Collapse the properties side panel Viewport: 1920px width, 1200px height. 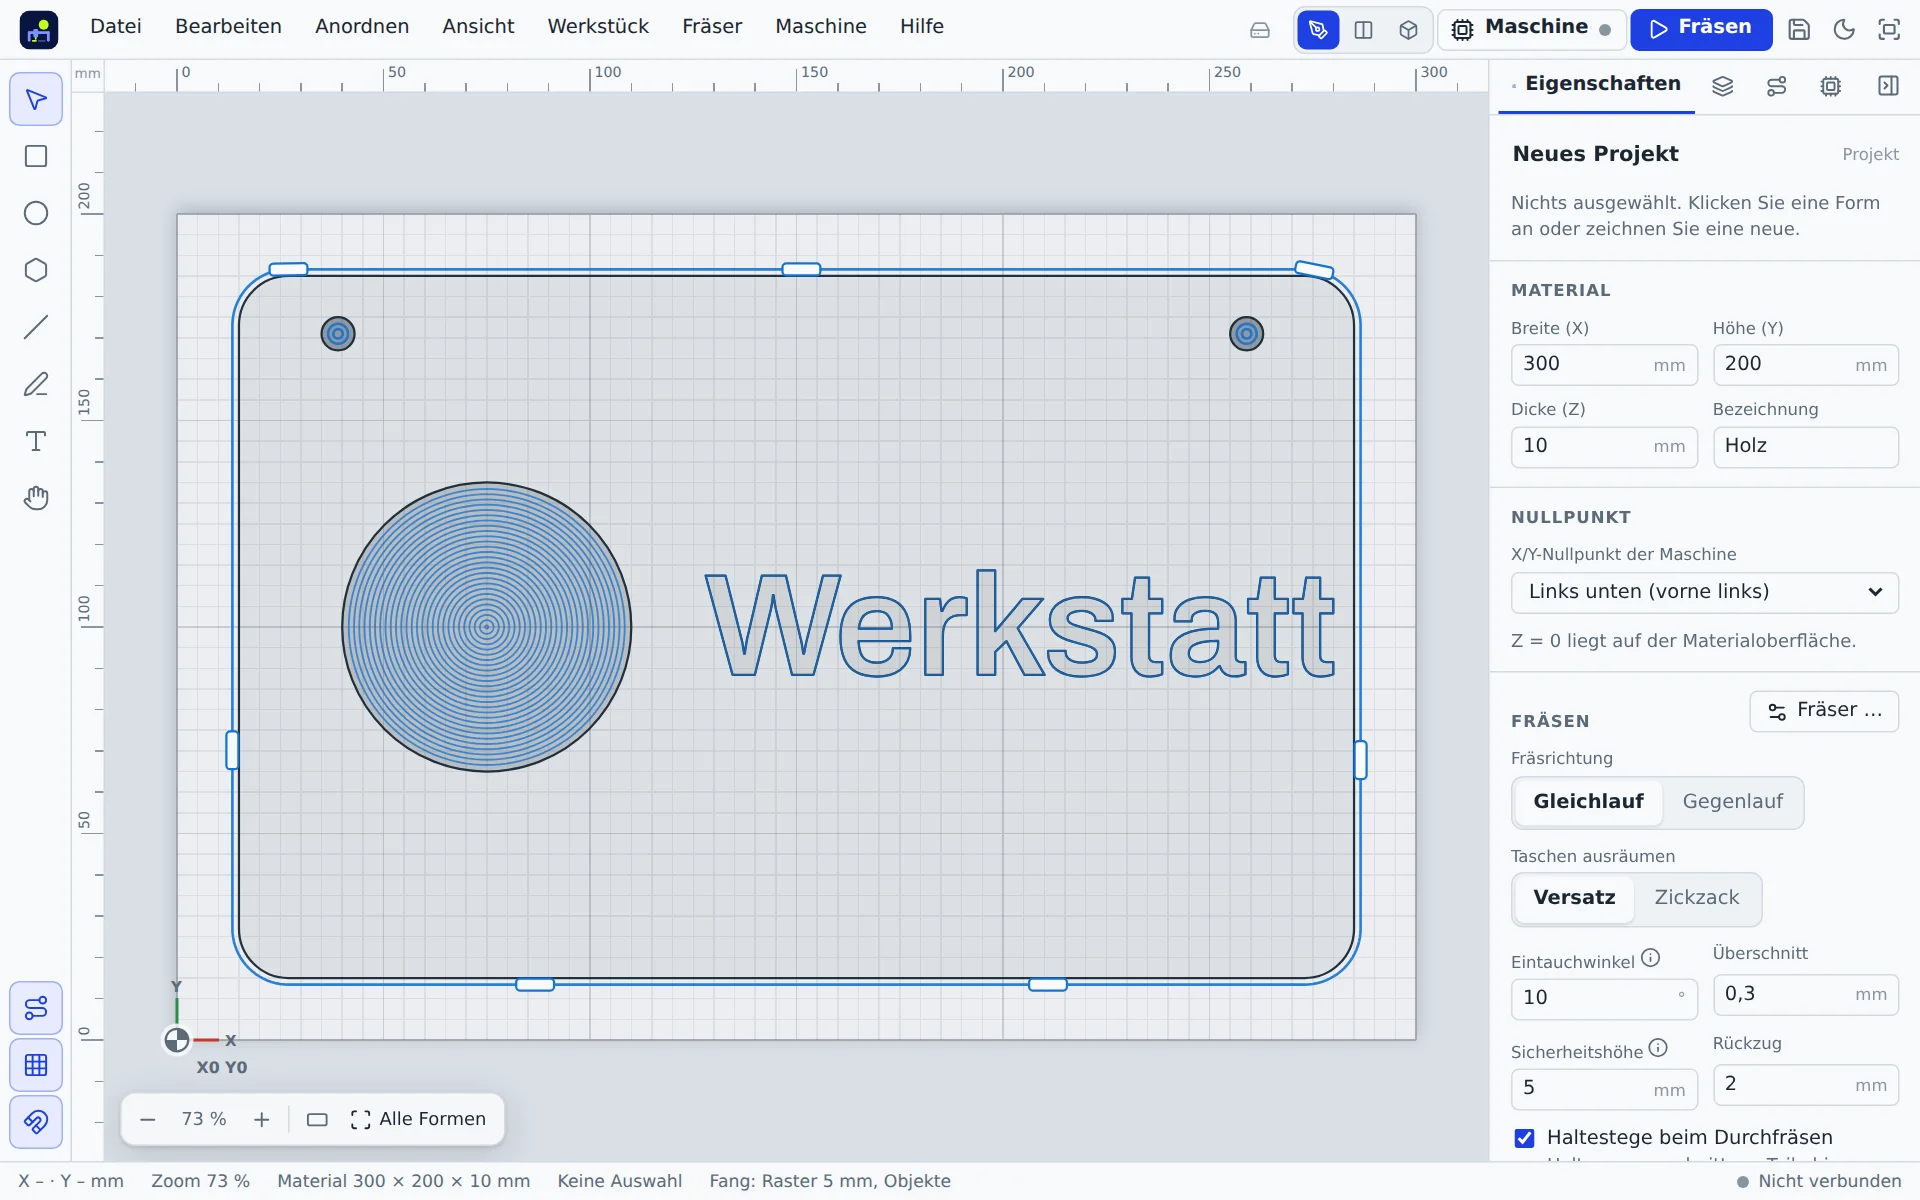coord(1888,86)
